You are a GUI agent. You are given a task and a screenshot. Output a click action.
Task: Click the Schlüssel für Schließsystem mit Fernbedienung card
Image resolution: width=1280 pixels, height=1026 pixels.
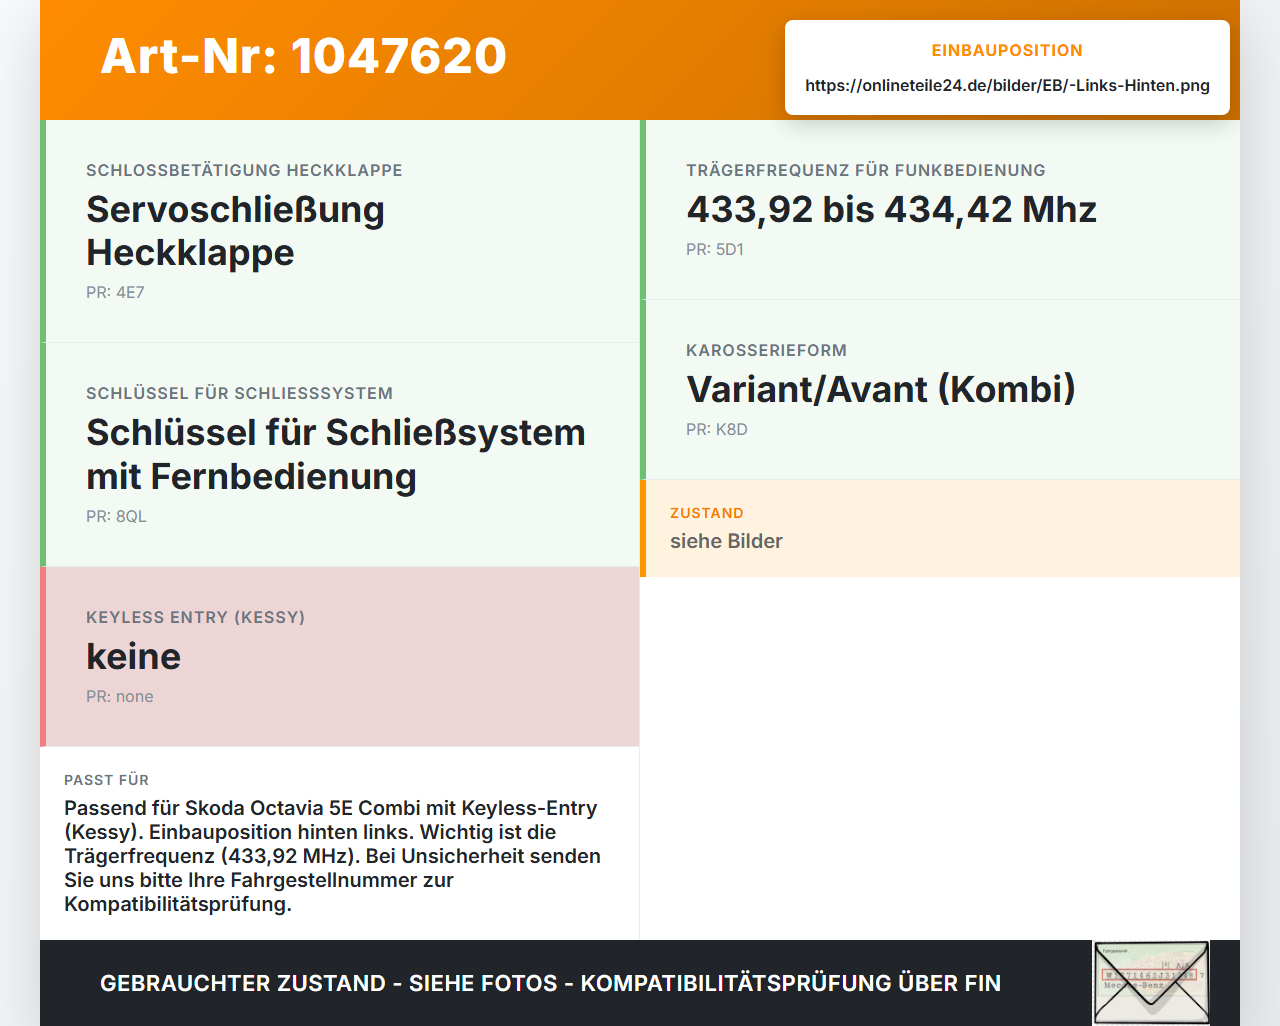[x=340, y=455]
